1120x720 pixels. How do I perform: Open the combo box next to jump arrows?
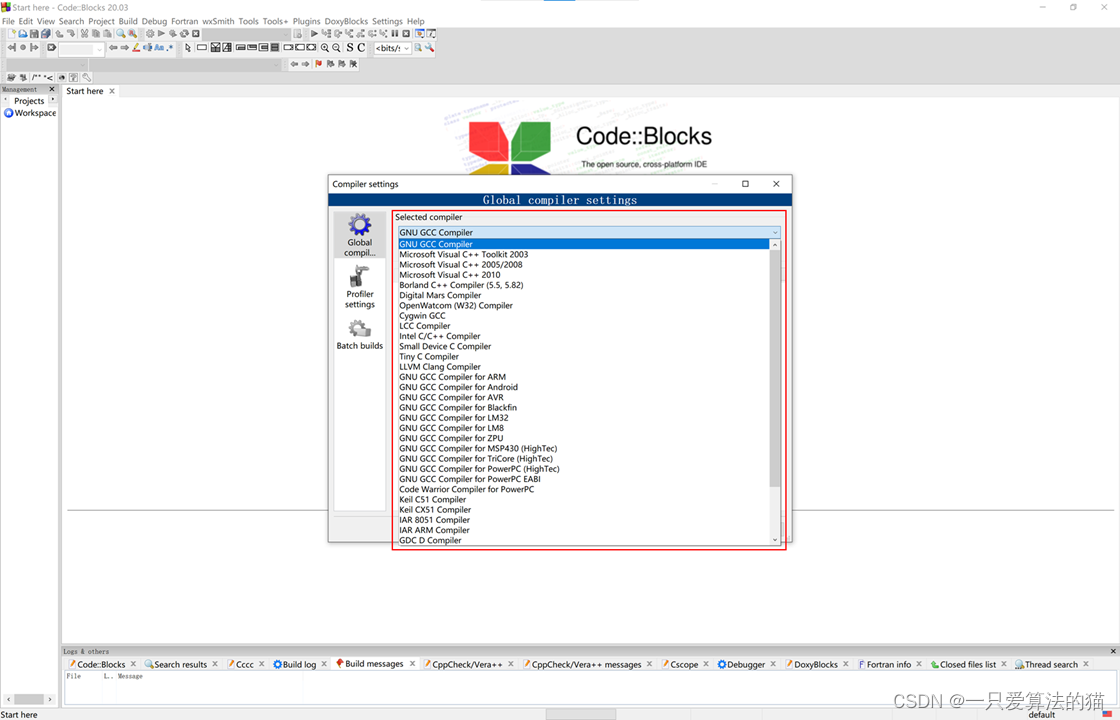(81, 49)
